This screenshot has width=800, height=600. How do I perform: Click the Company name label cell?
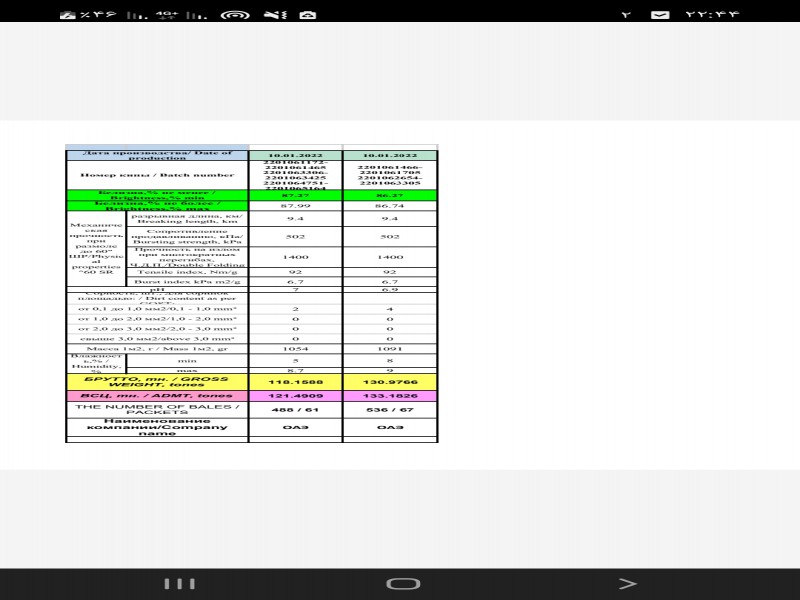[157, 427]
